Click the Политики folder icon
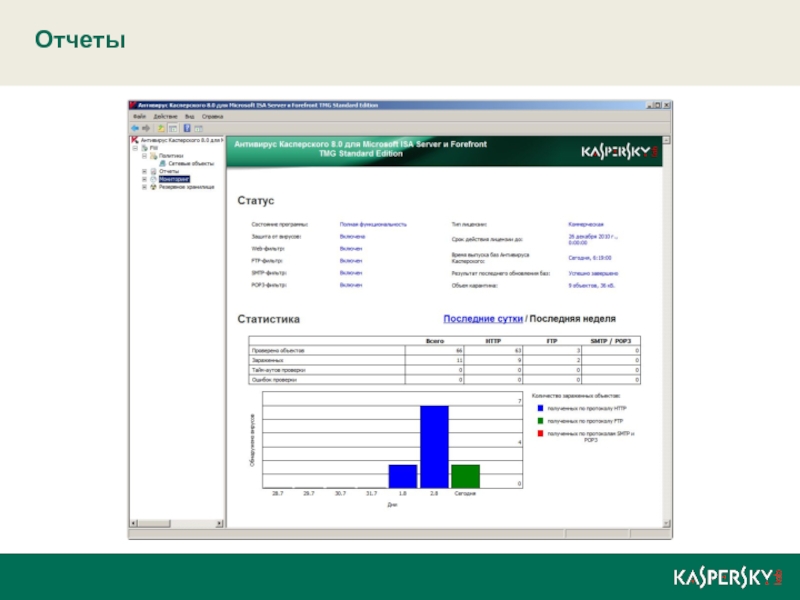800x600 pixels. 154,156
